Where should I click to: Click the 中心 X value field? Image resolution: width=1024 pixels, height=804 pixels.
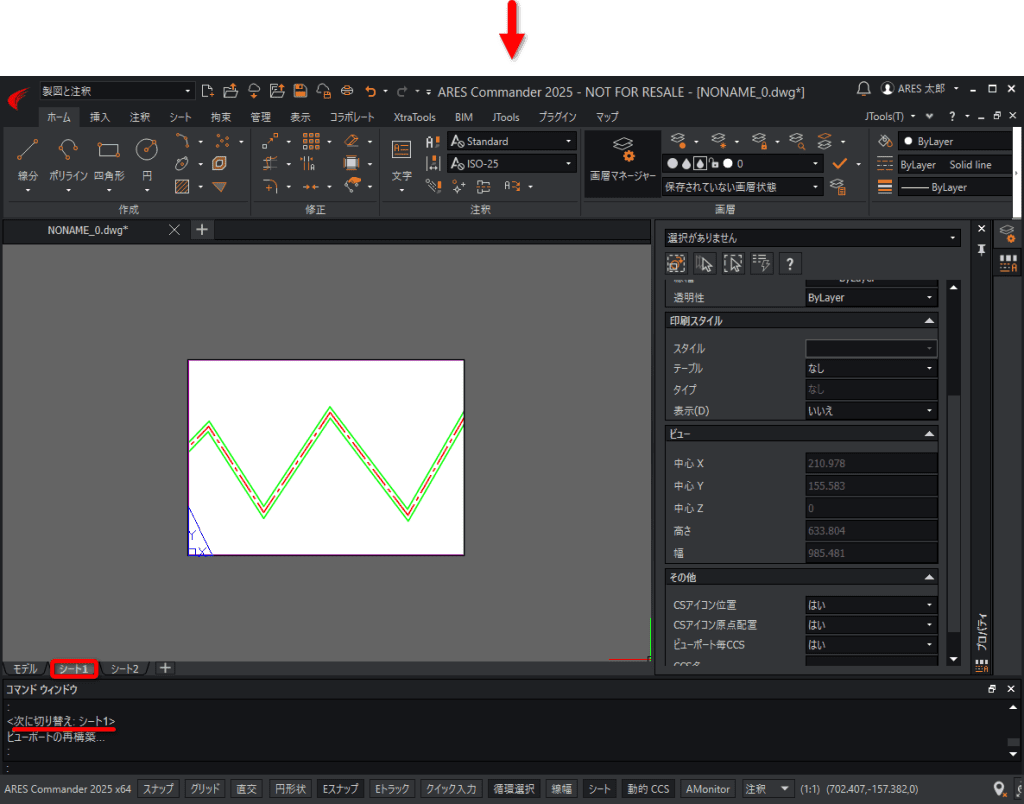(871, 463)
